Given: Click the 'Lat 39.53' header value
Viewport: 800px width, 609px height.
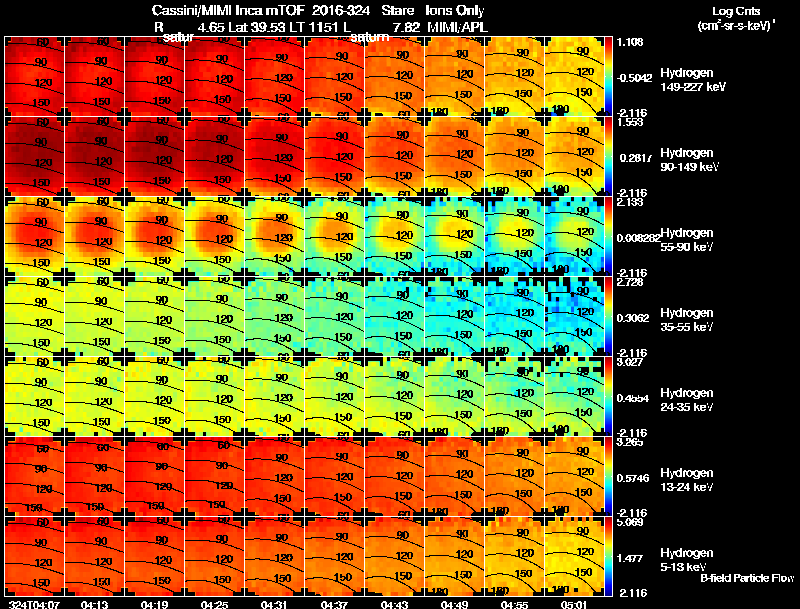Looking at the screenshot, I should (257, 28).
